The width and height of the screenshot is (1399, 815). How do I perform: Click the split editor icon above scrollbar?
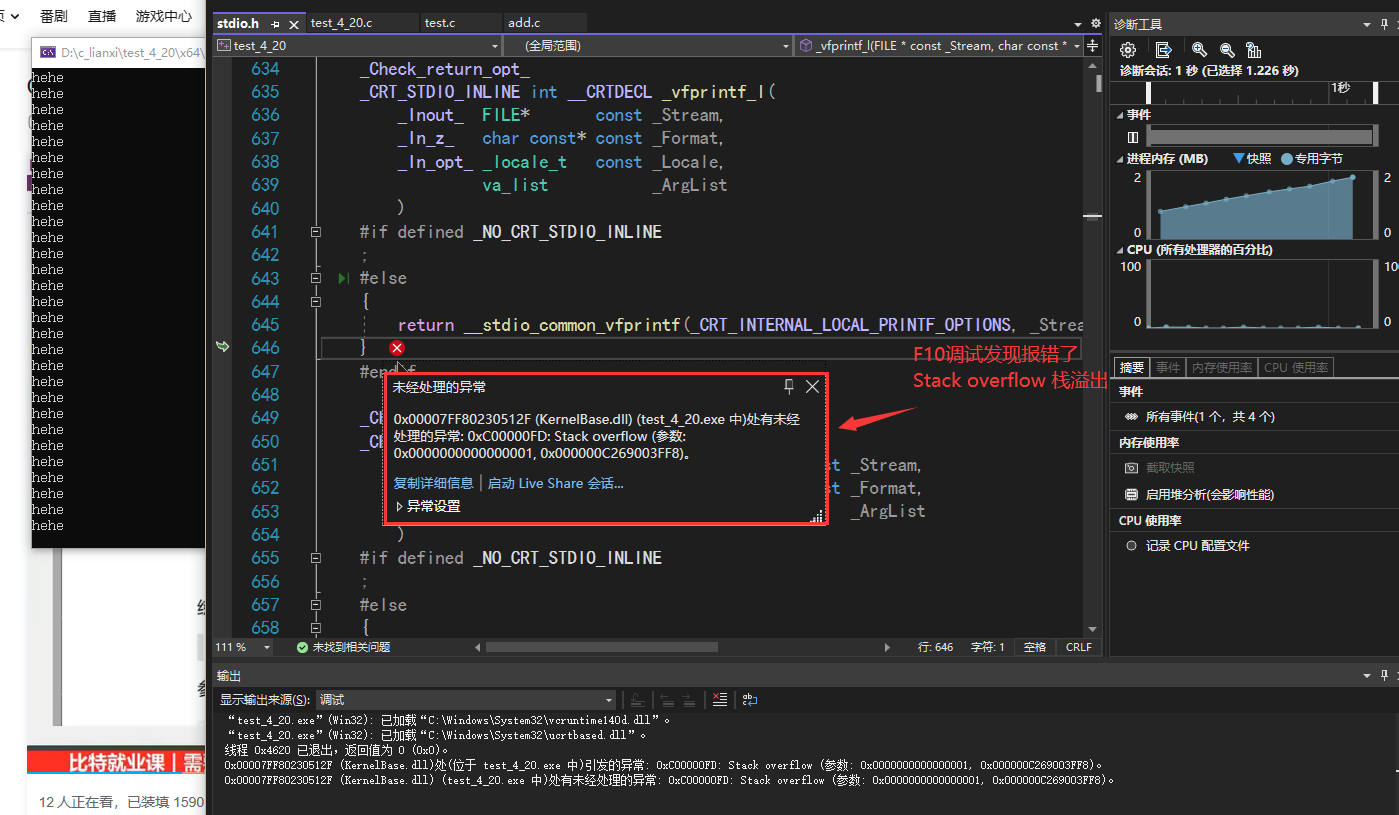(x=1092, y=46)
